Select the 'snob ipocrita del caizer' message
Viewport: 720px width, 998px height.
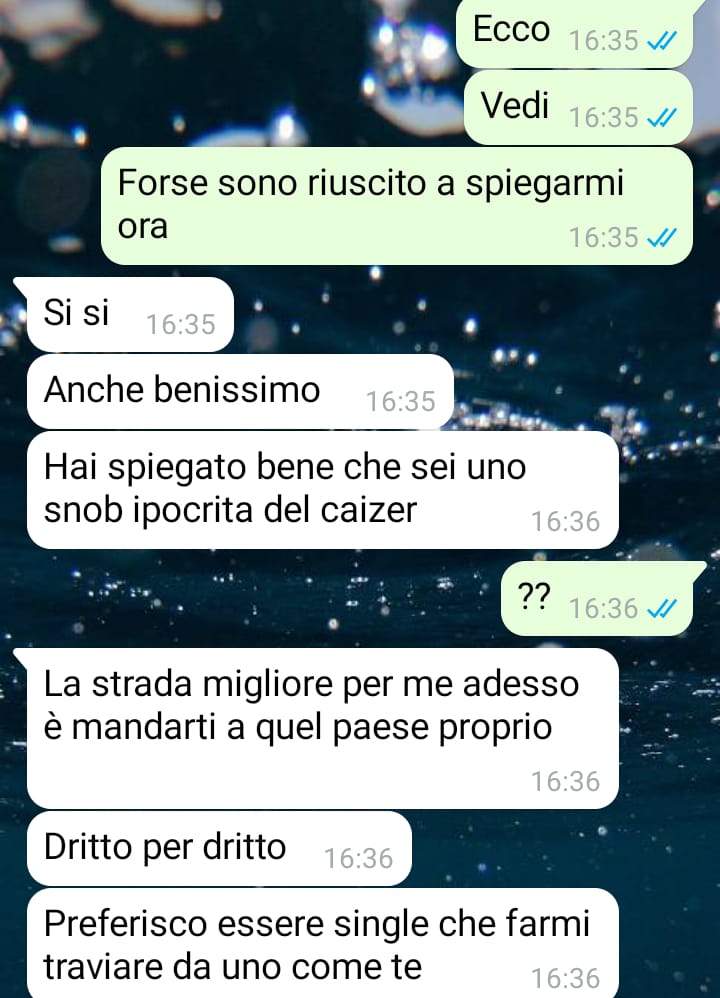coord(323,490)
